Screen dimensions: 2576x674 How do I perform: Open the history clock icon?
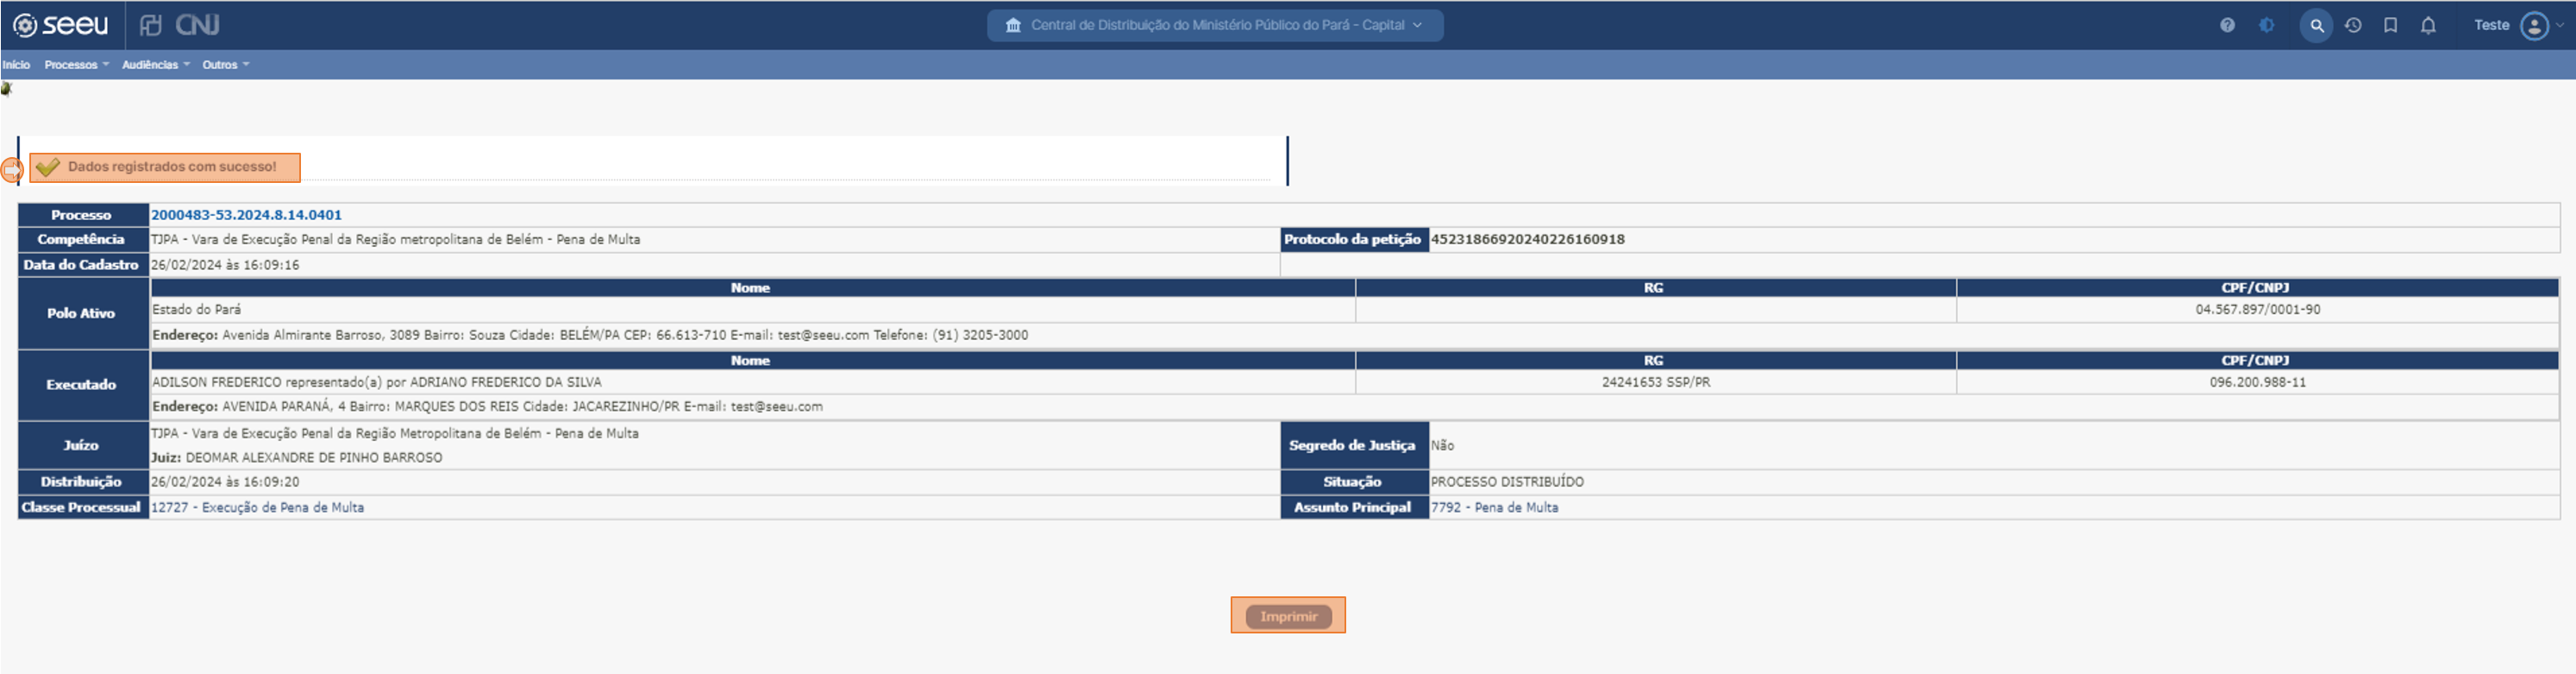click(2353, 25)
